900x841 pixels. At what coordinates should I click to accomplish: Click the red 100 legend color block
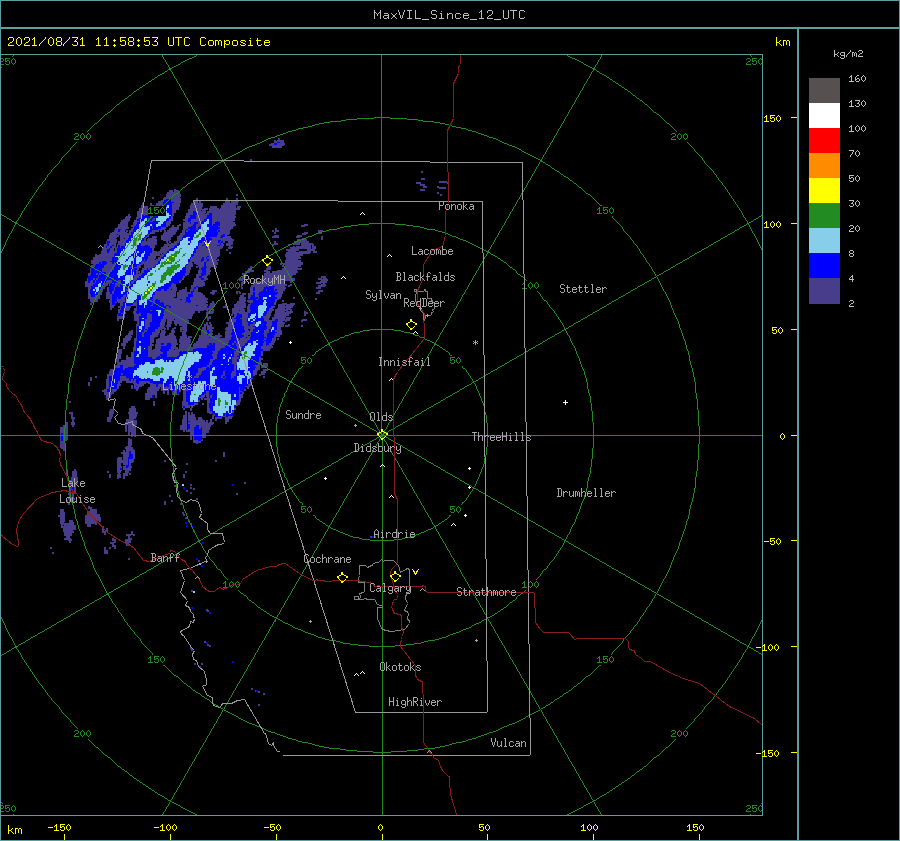(x=824, y=140)
